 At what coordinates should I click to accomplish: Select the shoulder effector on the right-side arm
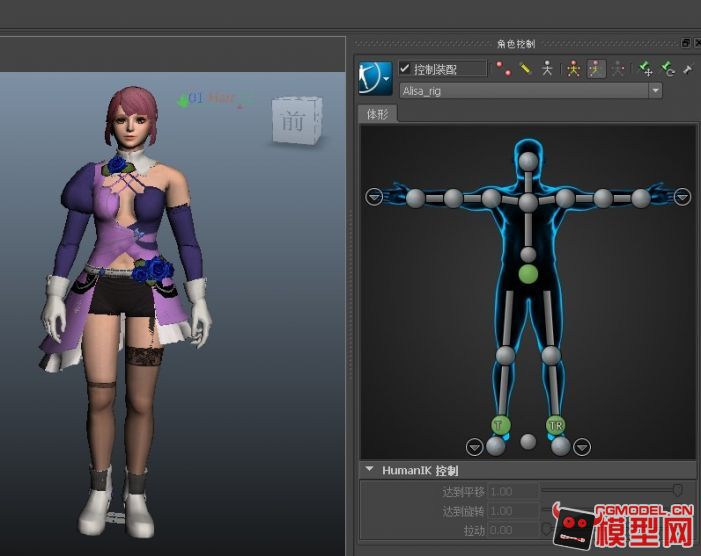pos(565,198)
